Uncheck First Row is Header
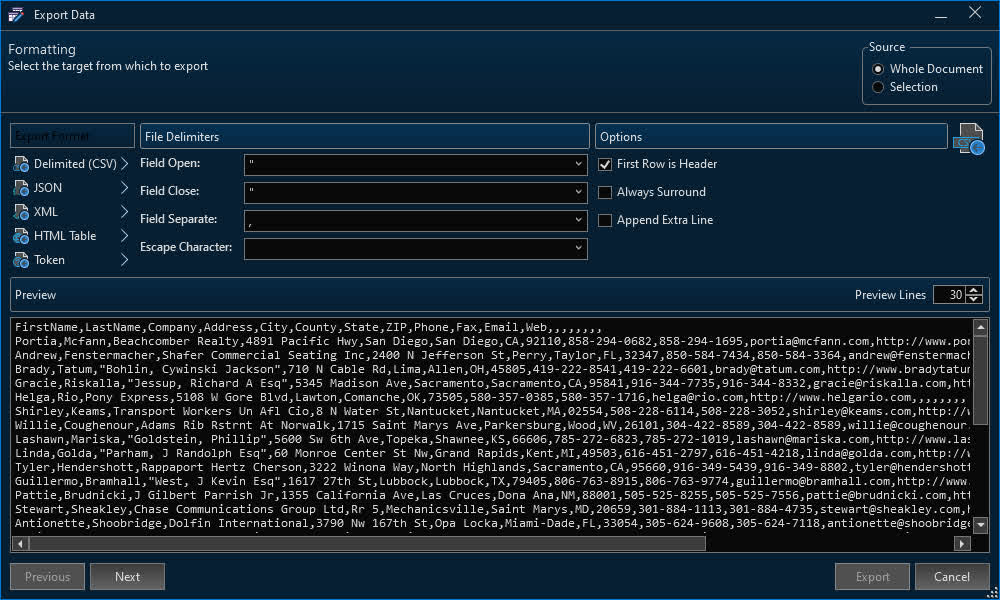Image resolution: width=1000 pixels, height=600 pixels. pyautogui.click(x=605, y=164)
